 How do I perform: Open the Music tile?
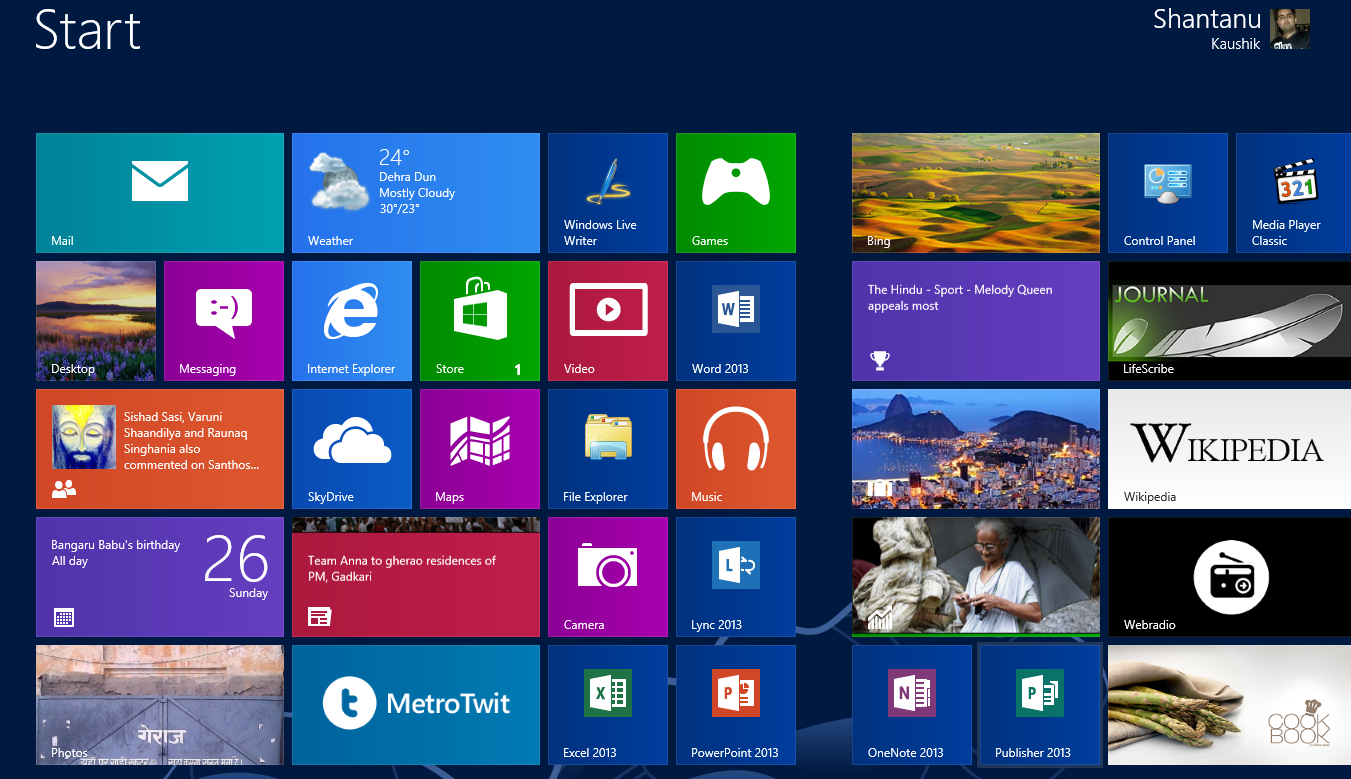click(736, 449)
